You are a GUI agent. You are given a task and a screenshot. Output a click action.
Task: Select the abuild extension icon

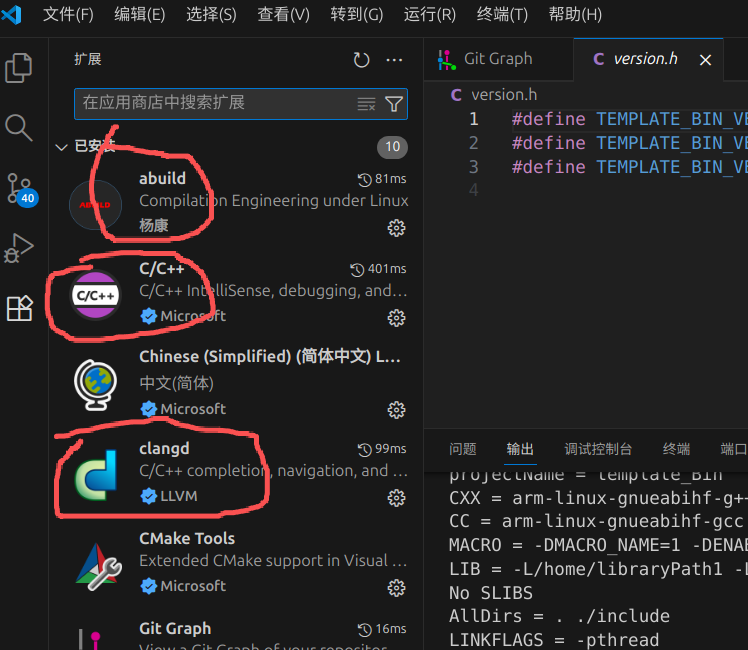pos(95,205)
